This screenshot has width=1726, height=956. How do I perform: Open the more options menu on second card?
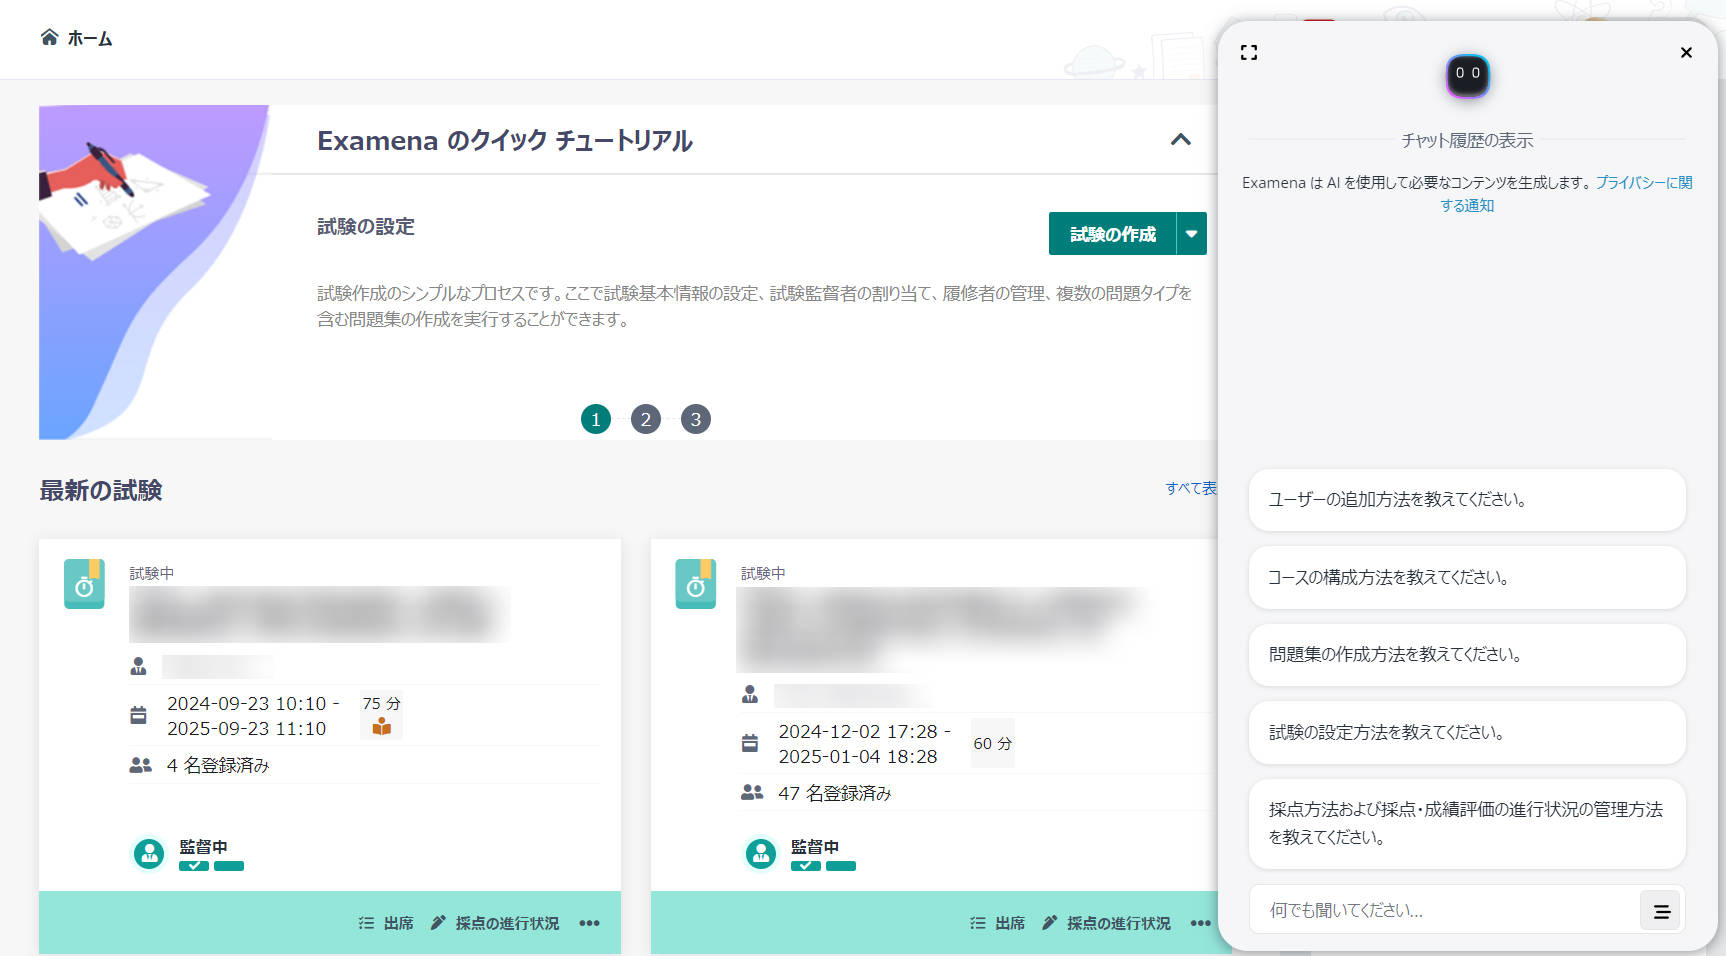(1201, 923)
